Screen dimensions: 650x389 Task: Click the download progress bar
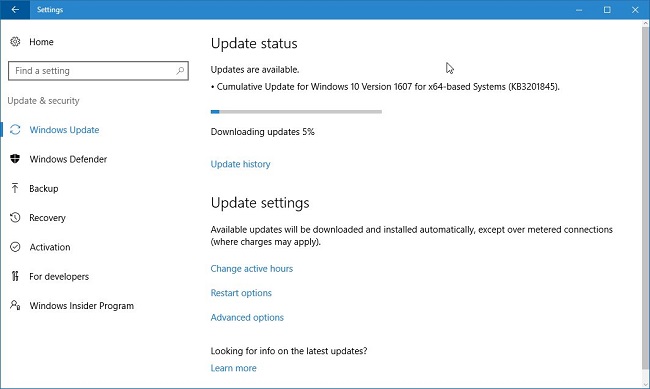pos(296,112)
